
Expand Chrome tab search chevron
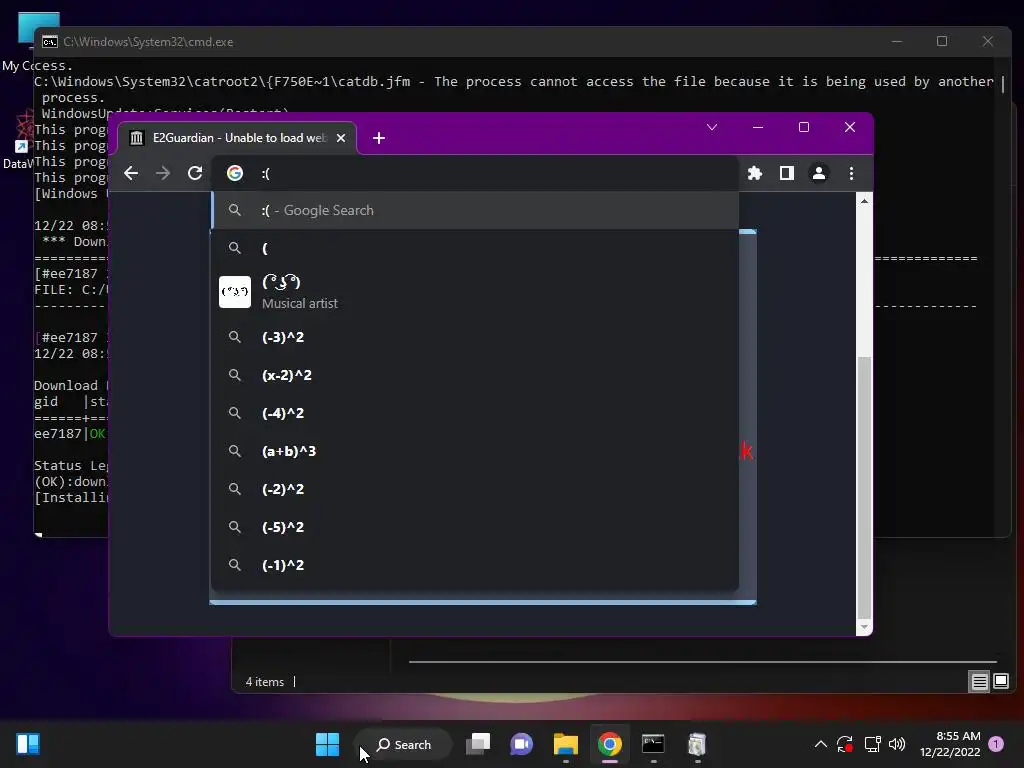[712, 127]
